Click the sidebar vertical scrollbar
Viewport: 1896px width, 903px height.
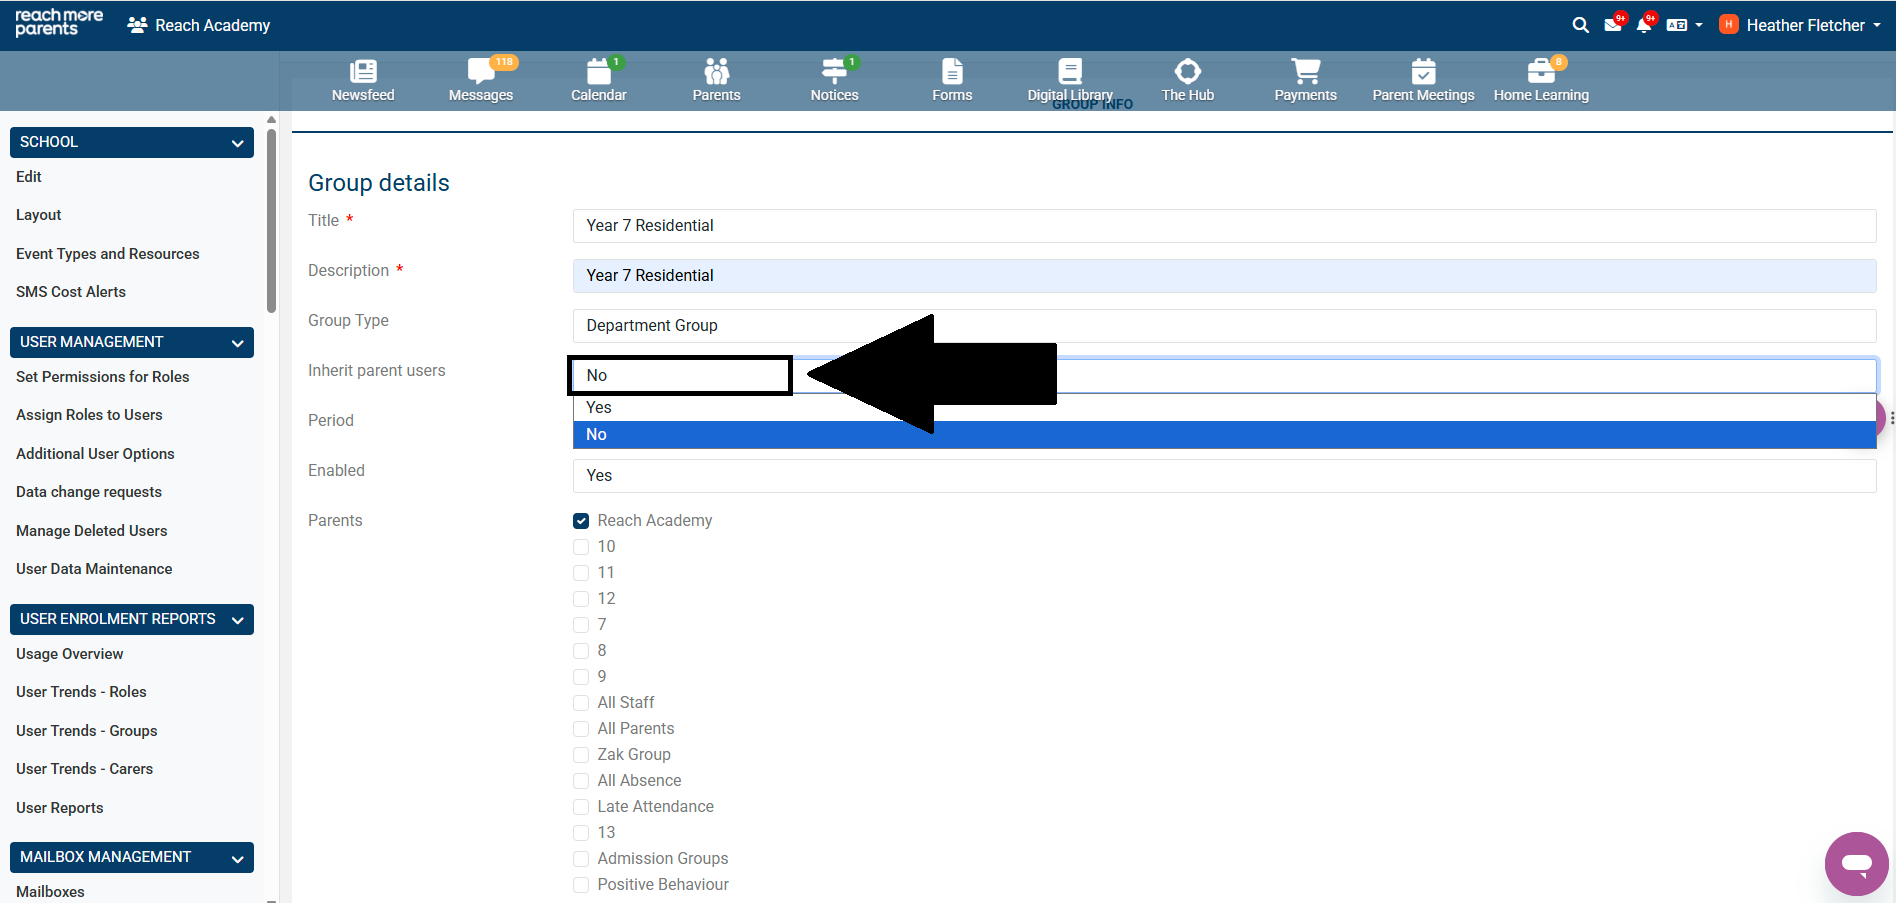point(271,220)
